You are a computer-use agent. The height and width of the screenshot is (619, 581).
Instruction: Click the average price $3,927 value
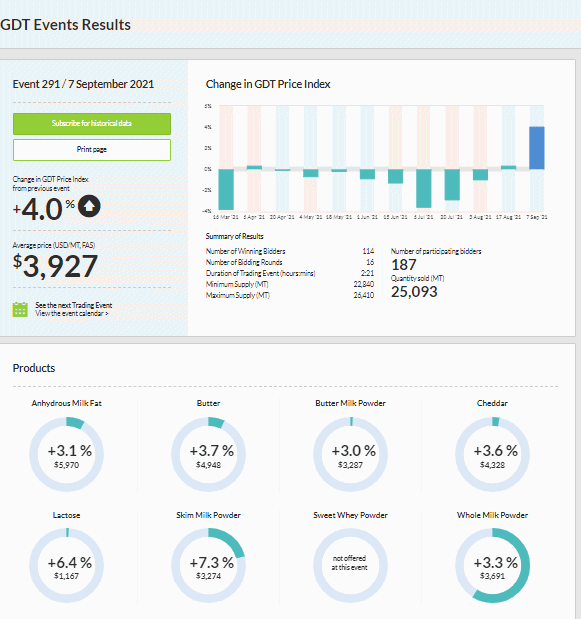coord(55,266)
